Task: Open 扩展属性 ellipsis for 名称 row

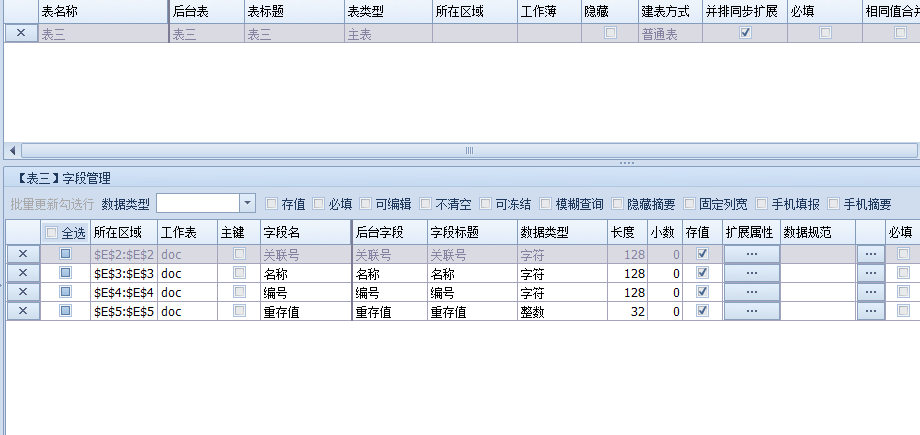Action: 751,273
